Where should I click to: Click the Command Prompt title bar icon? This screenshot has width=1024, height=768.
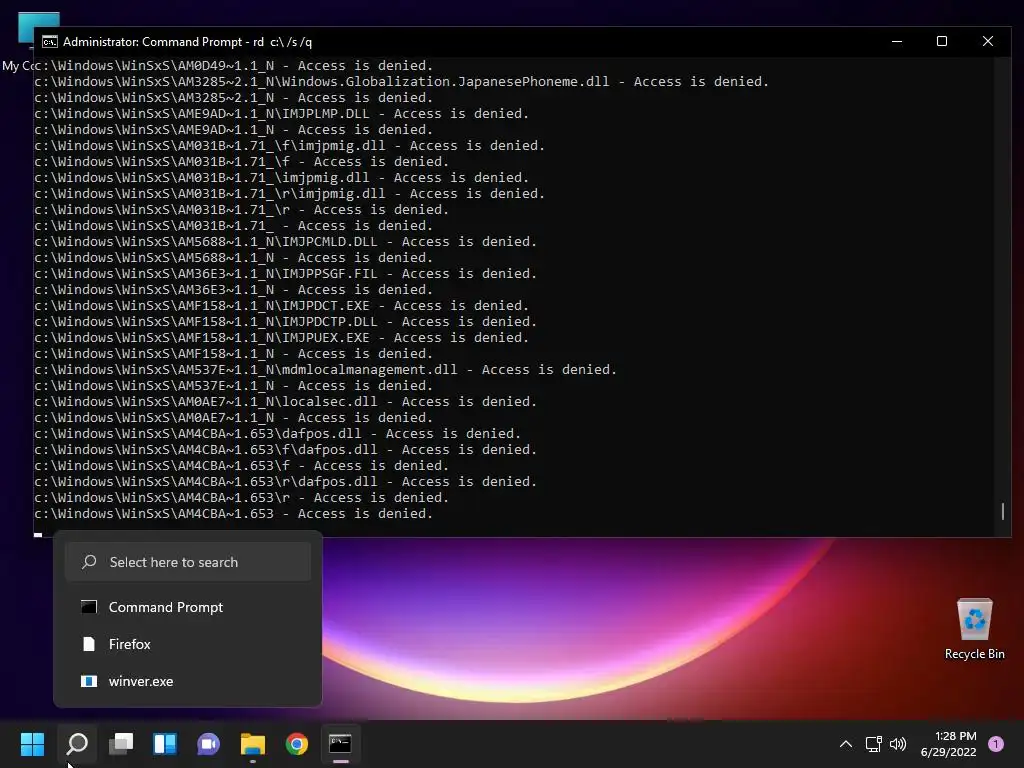click(x=50, y=42)
